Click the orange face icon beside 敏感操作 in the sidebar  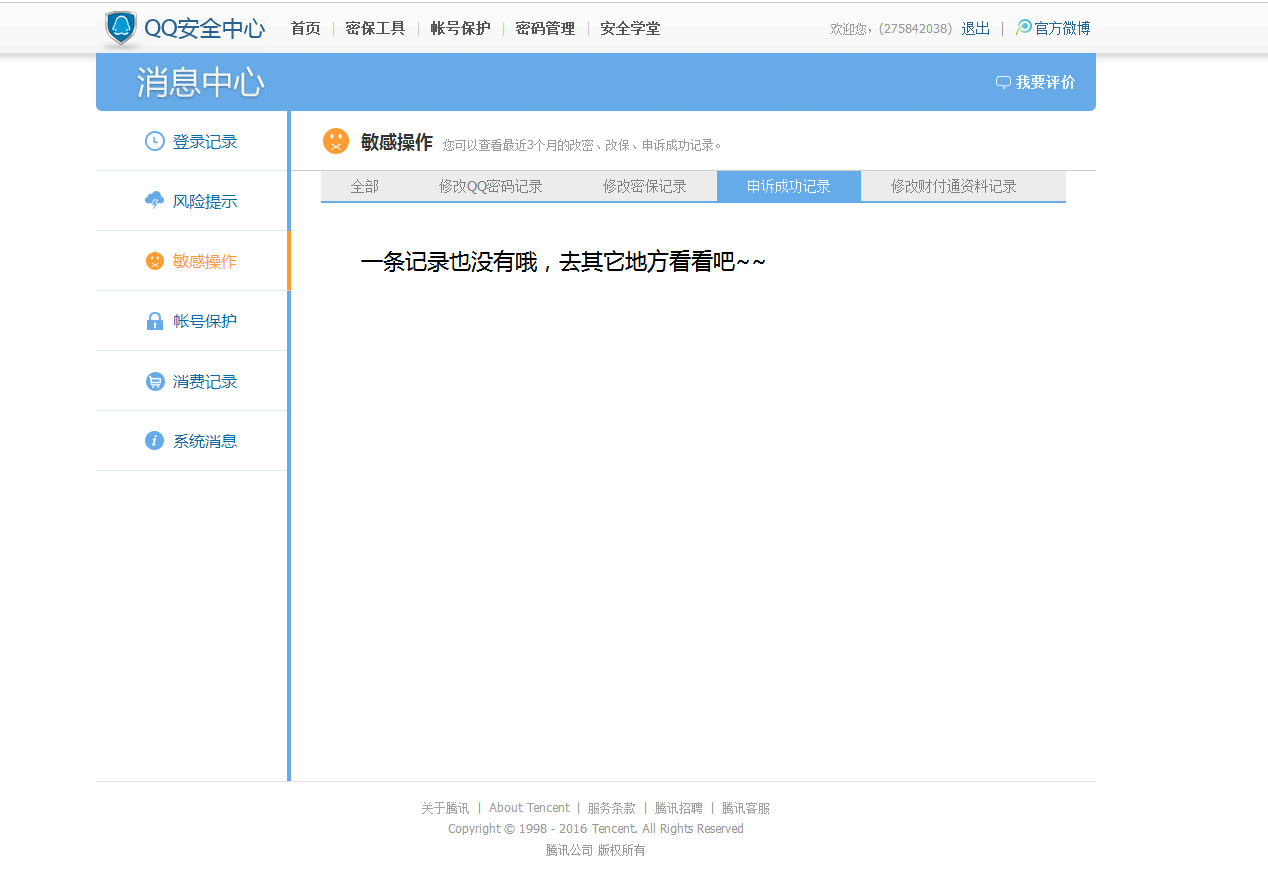point(154,261)
